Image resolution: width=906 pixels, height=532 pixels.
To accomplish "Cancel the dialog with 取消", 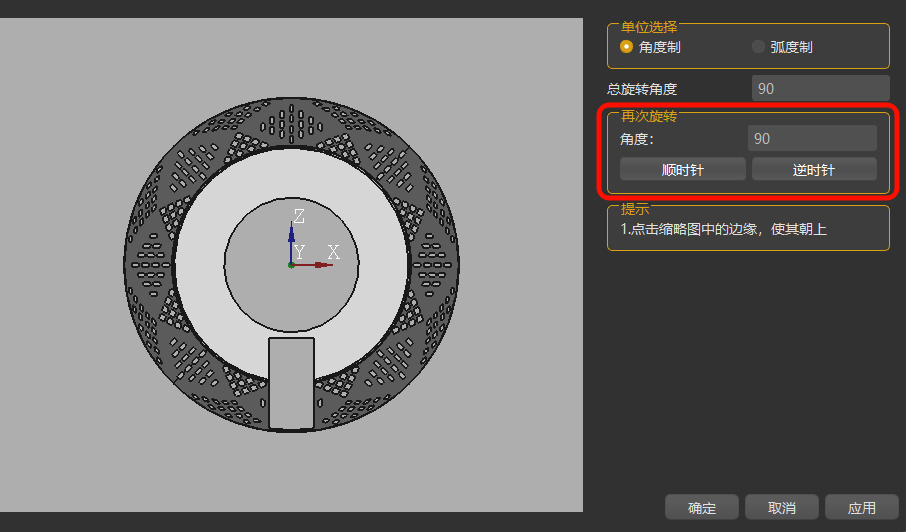I will (781, 508).
